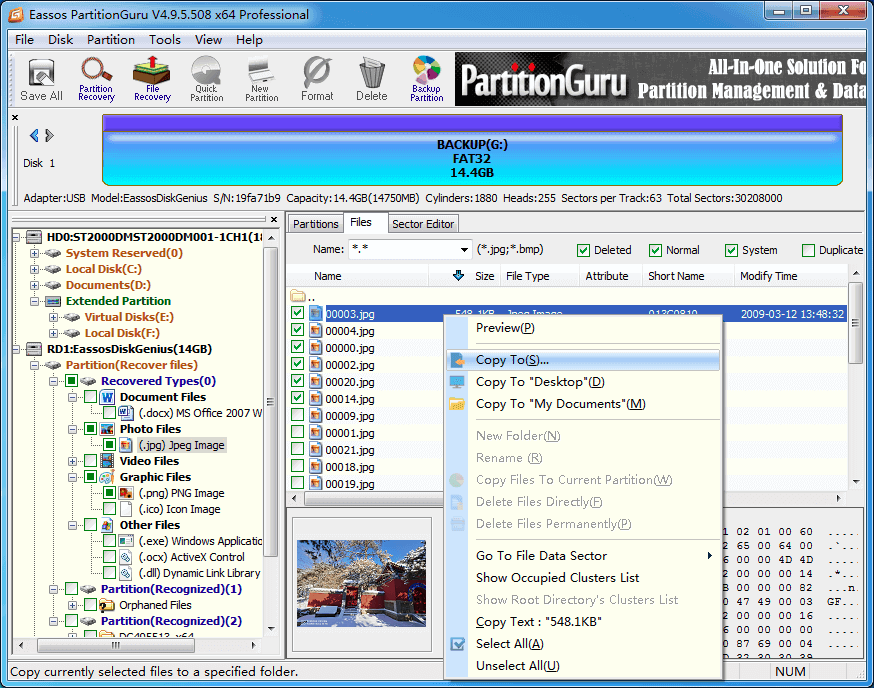The height and width of the screenshot is (688, 874).
Task: Click the Video Files filmstrip icon
Action: (107, 461)
